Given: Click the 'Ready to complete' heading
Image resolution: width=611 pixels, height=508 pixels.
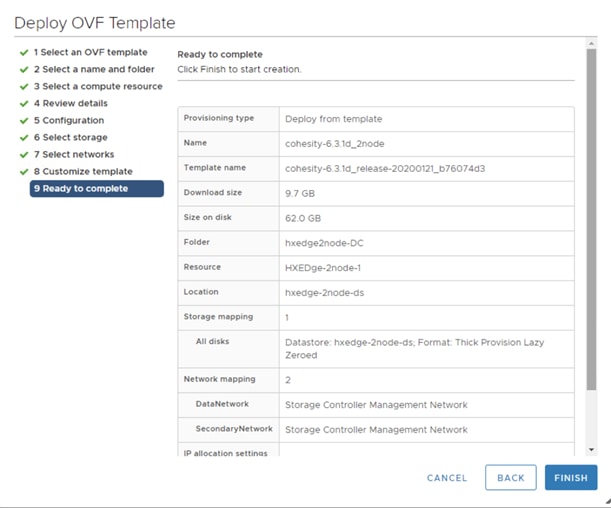Looking at the screenshot, I should (x=220, y=55).
